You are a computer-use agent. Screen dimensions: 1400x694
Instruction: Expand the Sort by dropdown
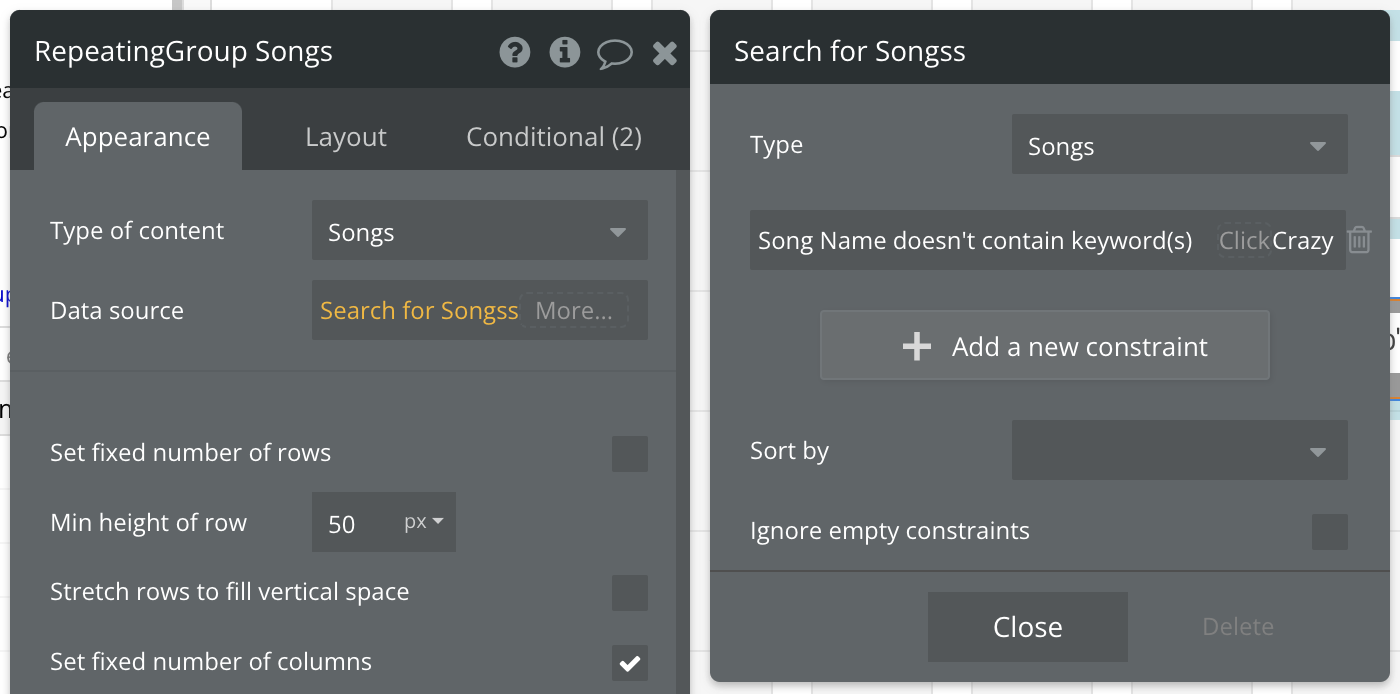pos(1179,451)
